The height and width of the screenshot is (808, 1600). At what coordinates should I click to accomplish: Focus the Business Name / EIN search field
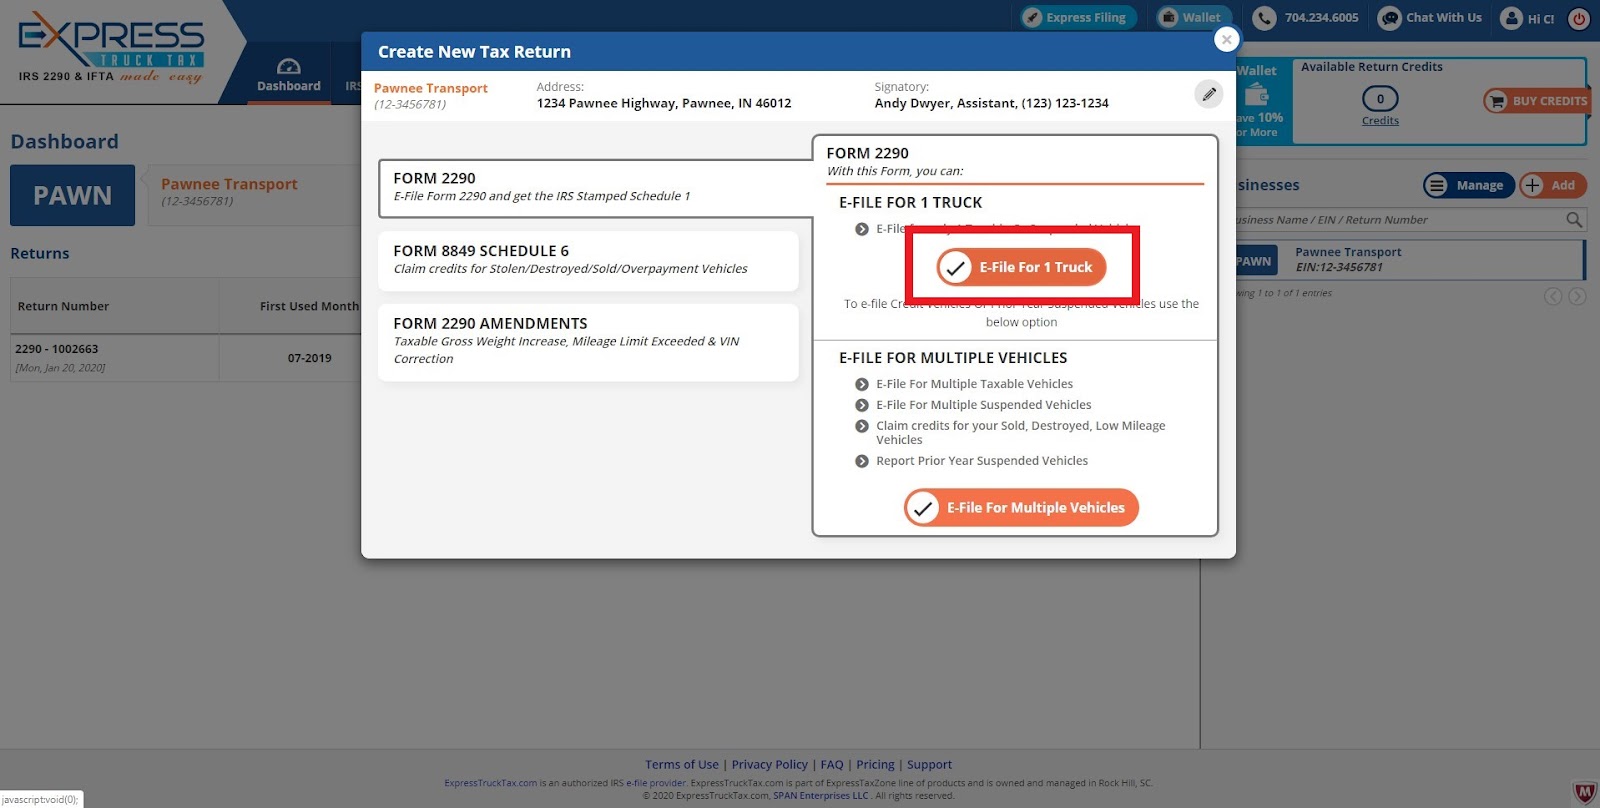(1398, 220)
